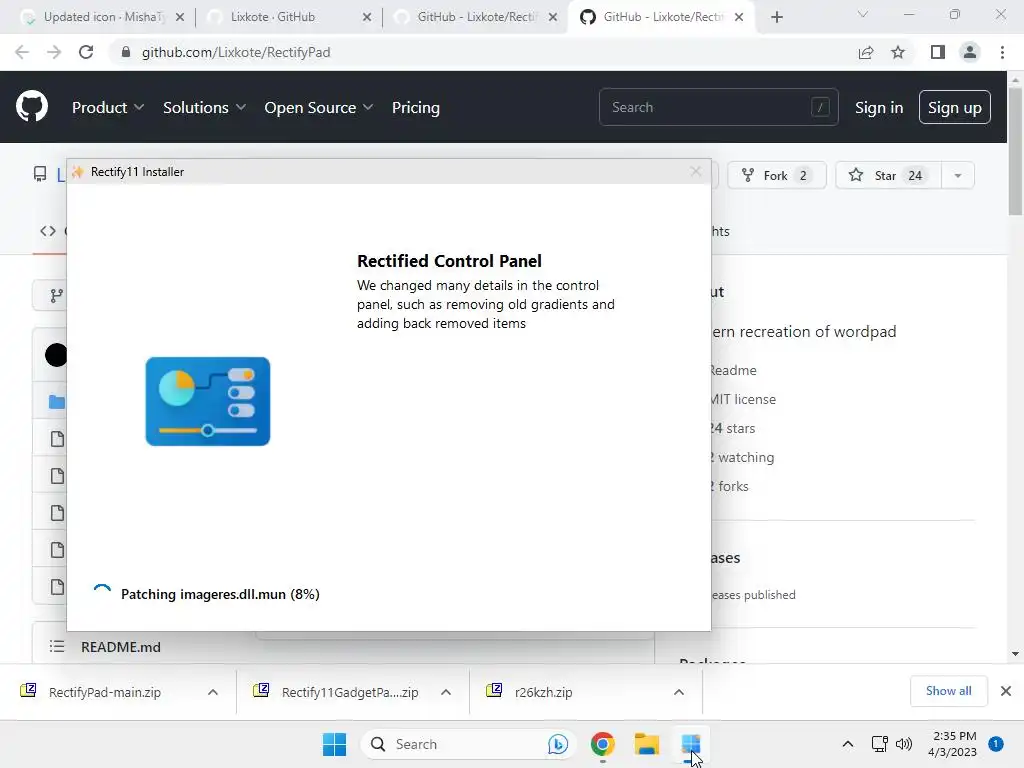Go back with browser back arrow

pos(22,52)
